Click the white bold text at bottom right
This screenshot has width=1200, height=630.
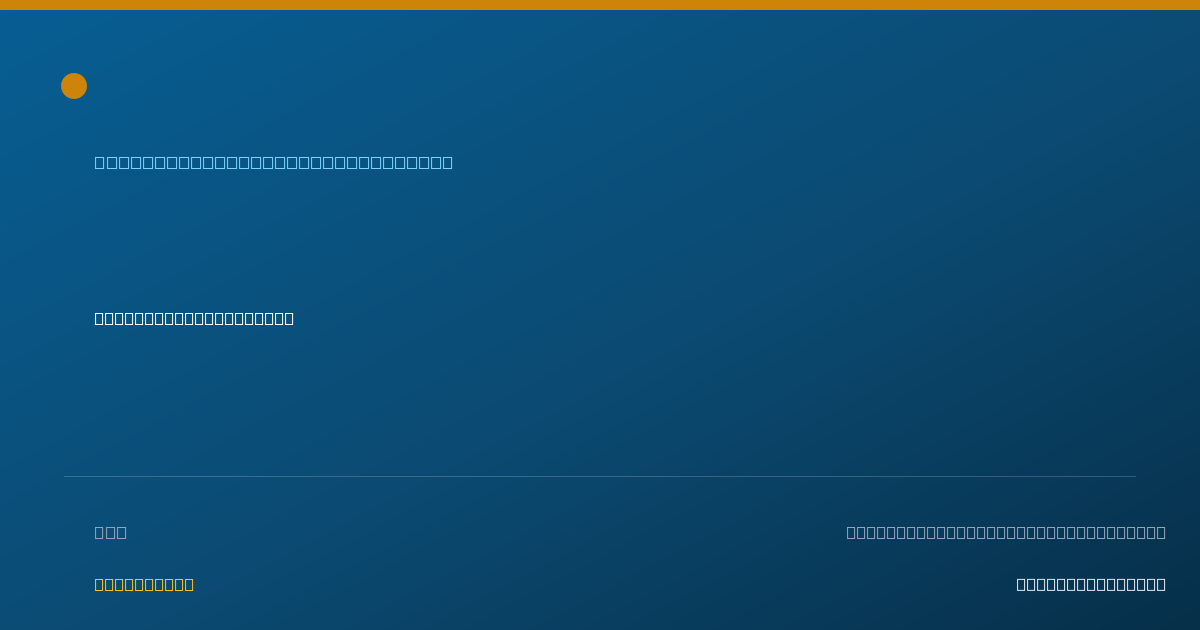(x=1091, y=584)
